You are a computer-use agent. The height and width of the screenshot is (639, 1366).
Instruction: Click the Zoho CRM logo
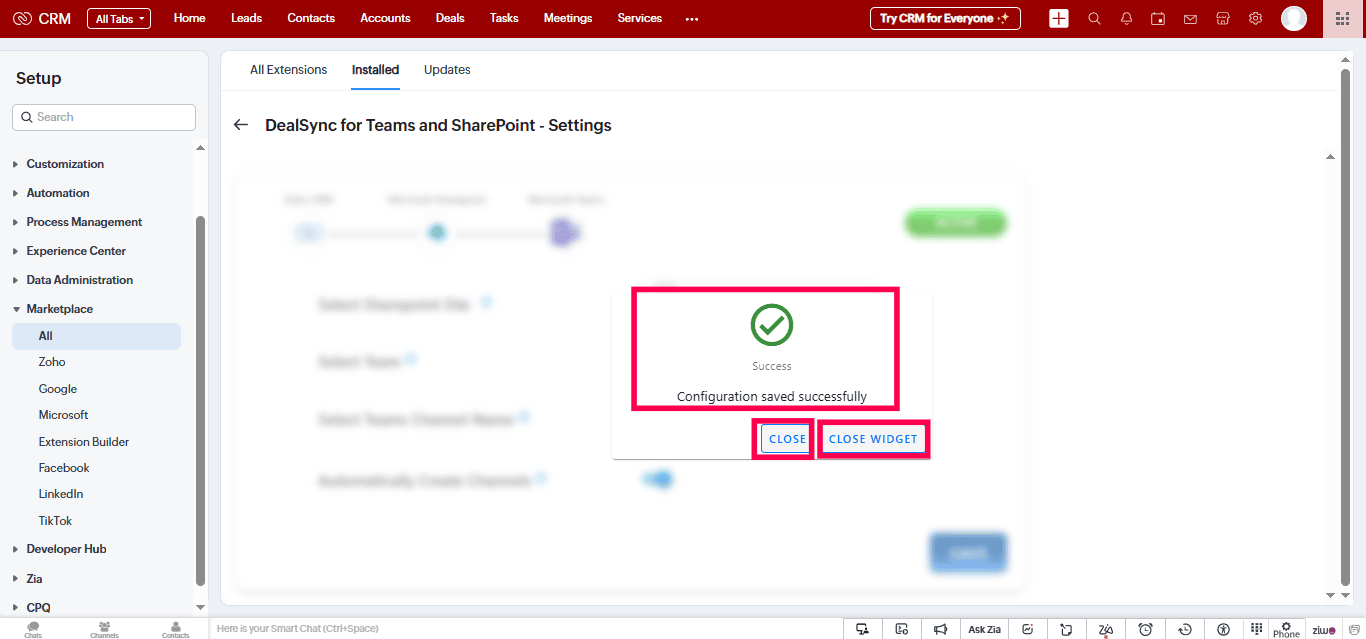point(42,18)
